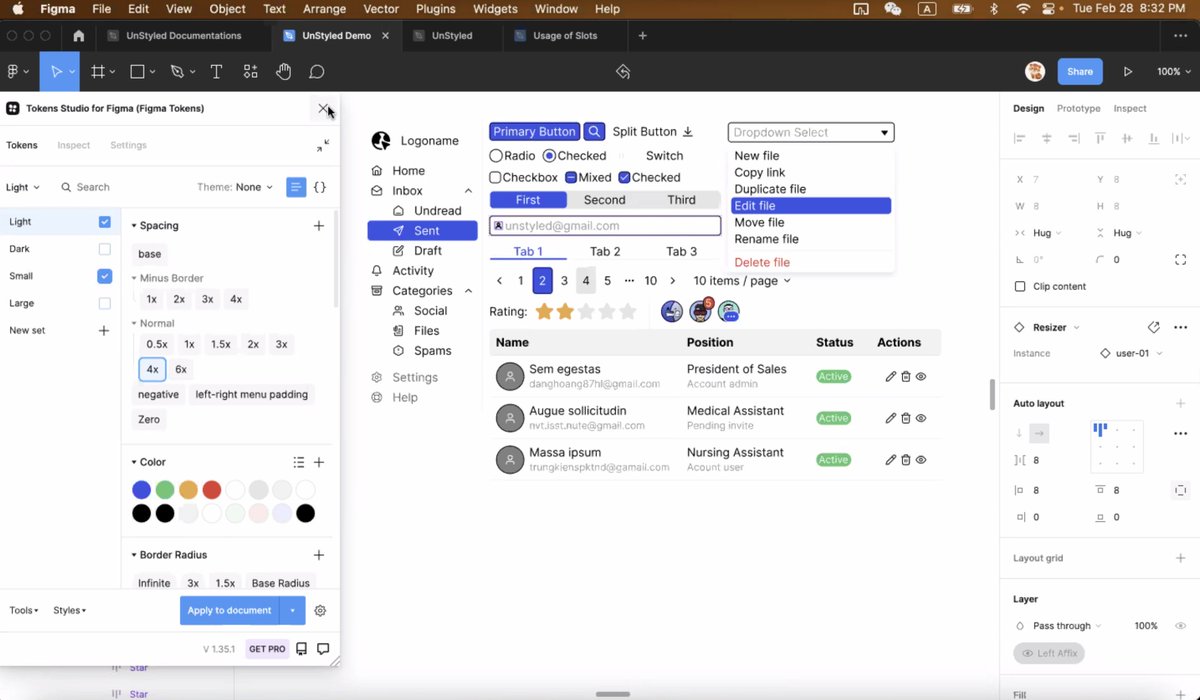The image size is (1200, 700).
Task: Select the Rectangle shape tool
Action: pos(137,72)
